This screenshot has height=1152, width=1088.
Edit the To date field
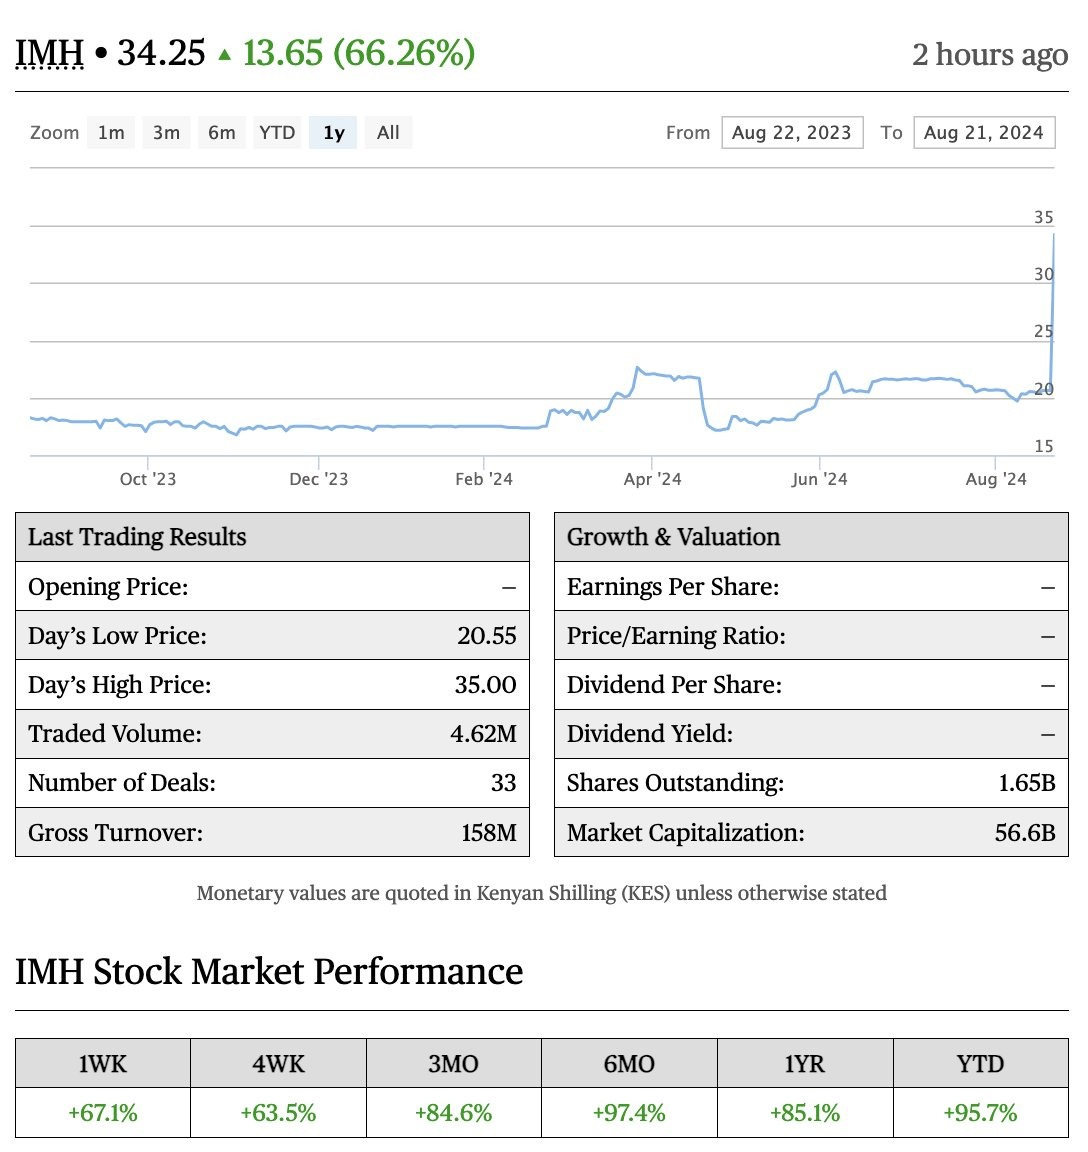[984, 133]
